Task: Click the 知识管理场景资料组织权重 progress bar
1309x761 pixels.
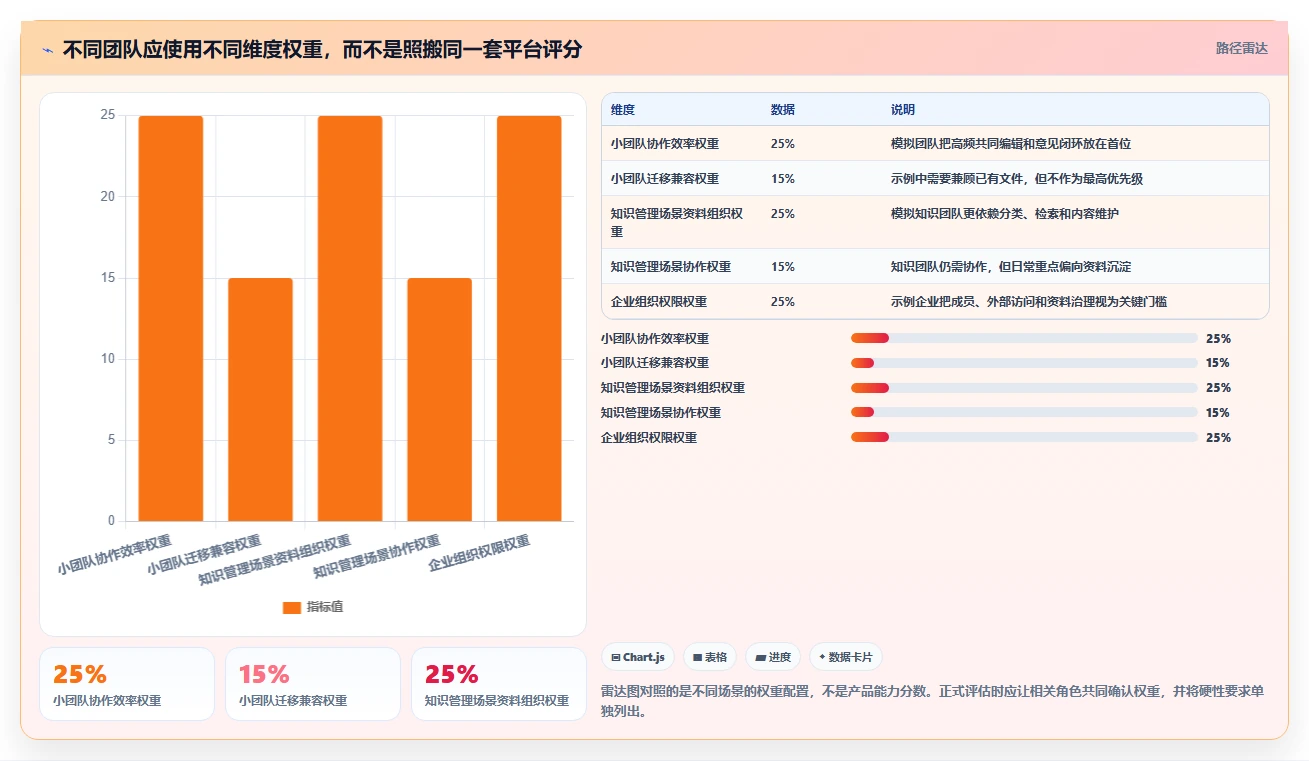Action: (x=1024, y=388)
